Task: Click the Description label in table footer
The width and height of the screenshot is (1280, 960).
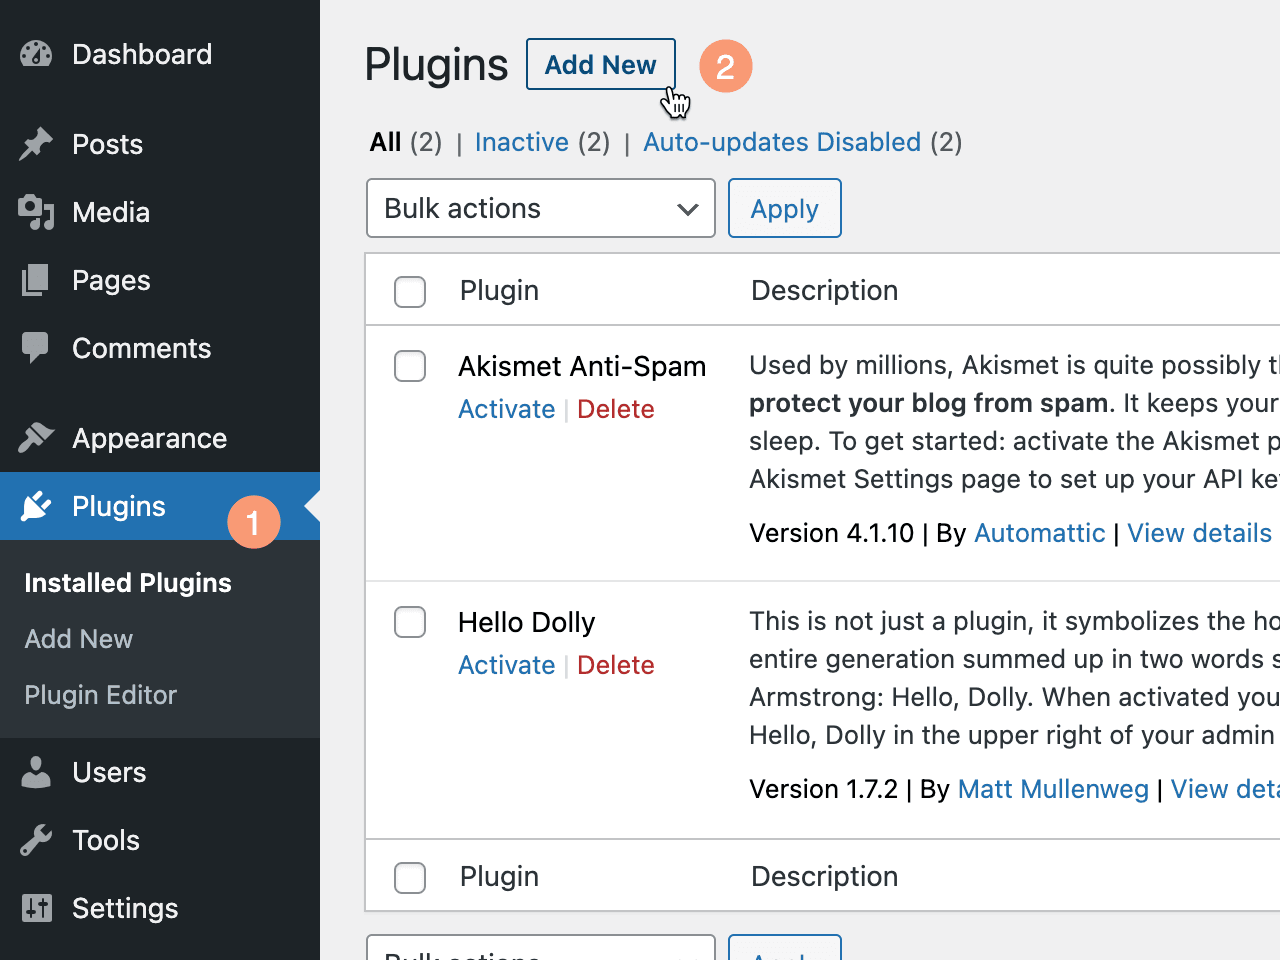Action: (x=825, y=877)
